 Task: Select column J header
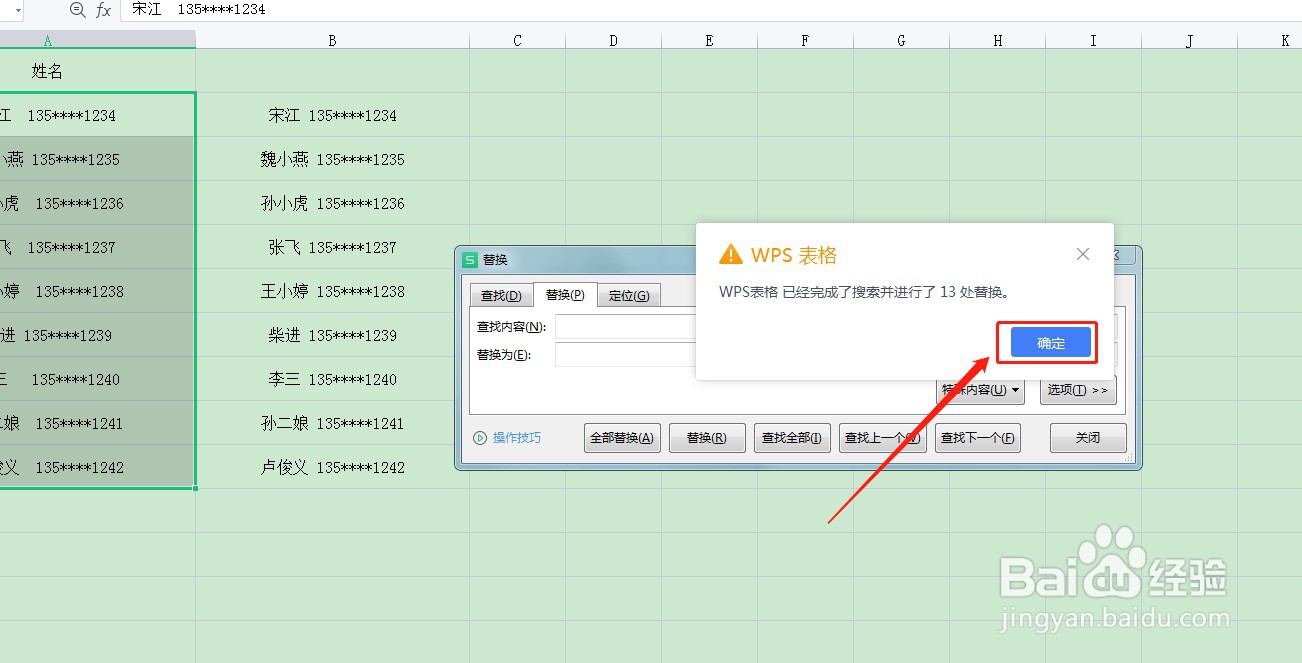(1189, 40)
